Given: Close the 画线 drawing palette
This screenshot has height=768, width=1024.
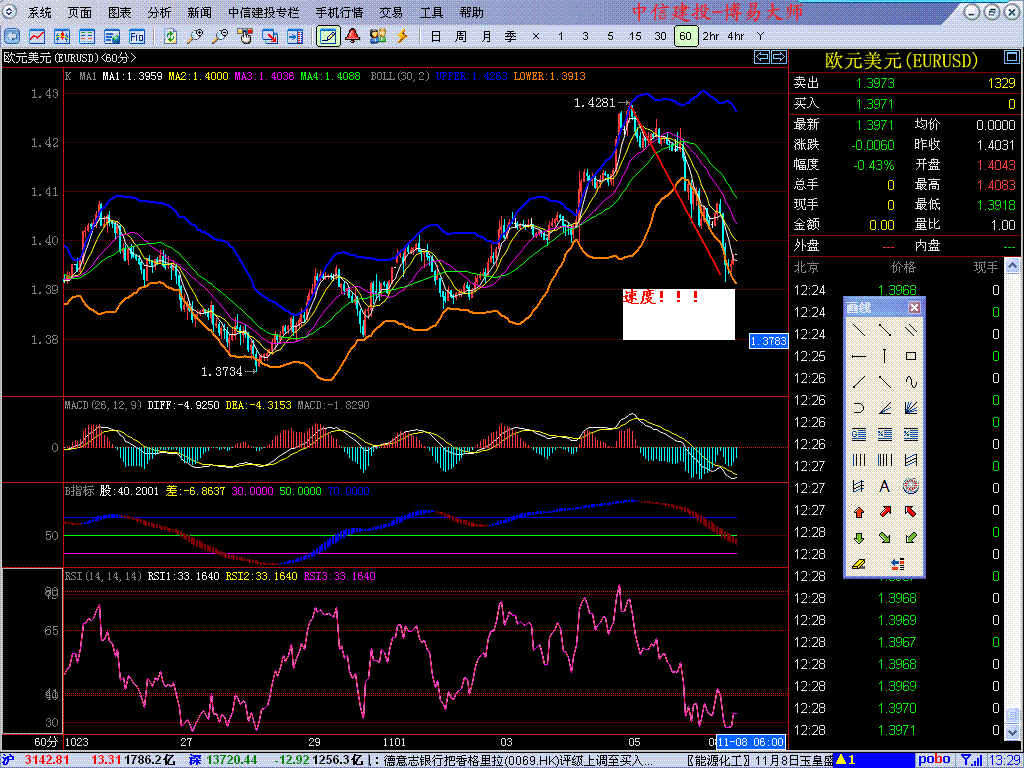Looking at the screenshot, I should [914, 308].
